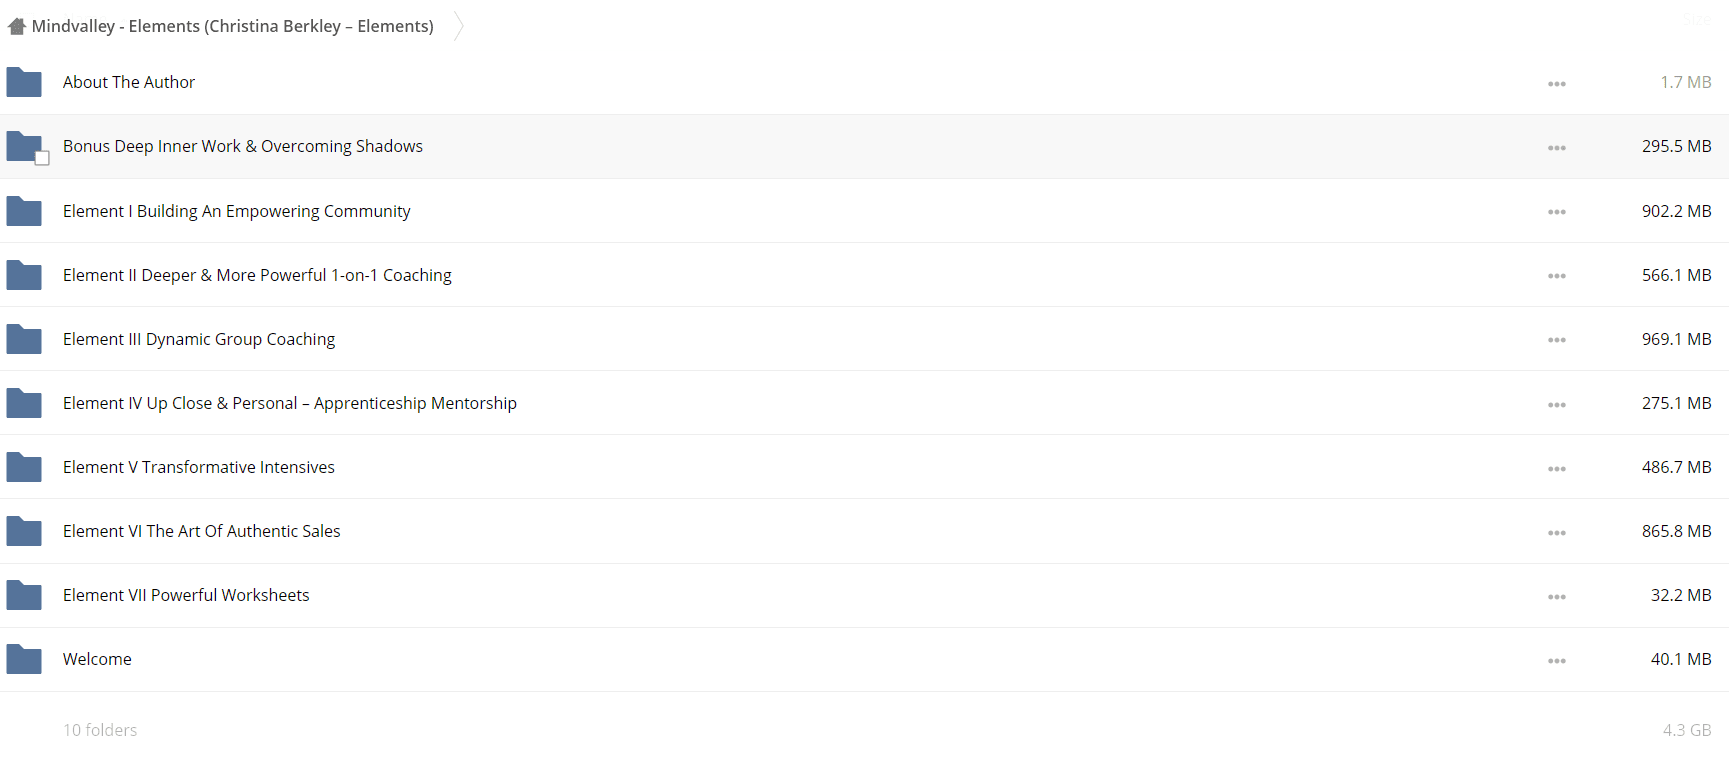Open more options for Bonus Deep Inner Work
Screen dimensions: 1729x776
[1557, 148]
